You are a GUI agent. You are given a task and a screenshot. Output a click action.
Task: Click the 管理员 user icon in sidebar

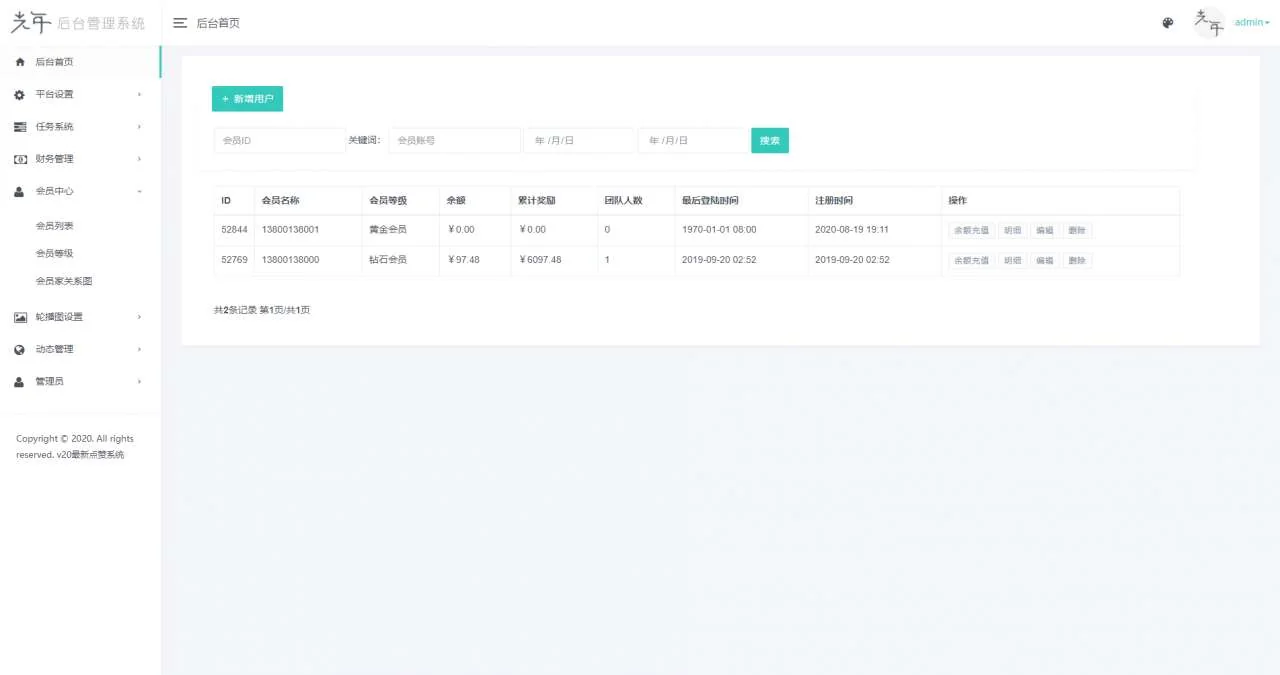(20, 382)
